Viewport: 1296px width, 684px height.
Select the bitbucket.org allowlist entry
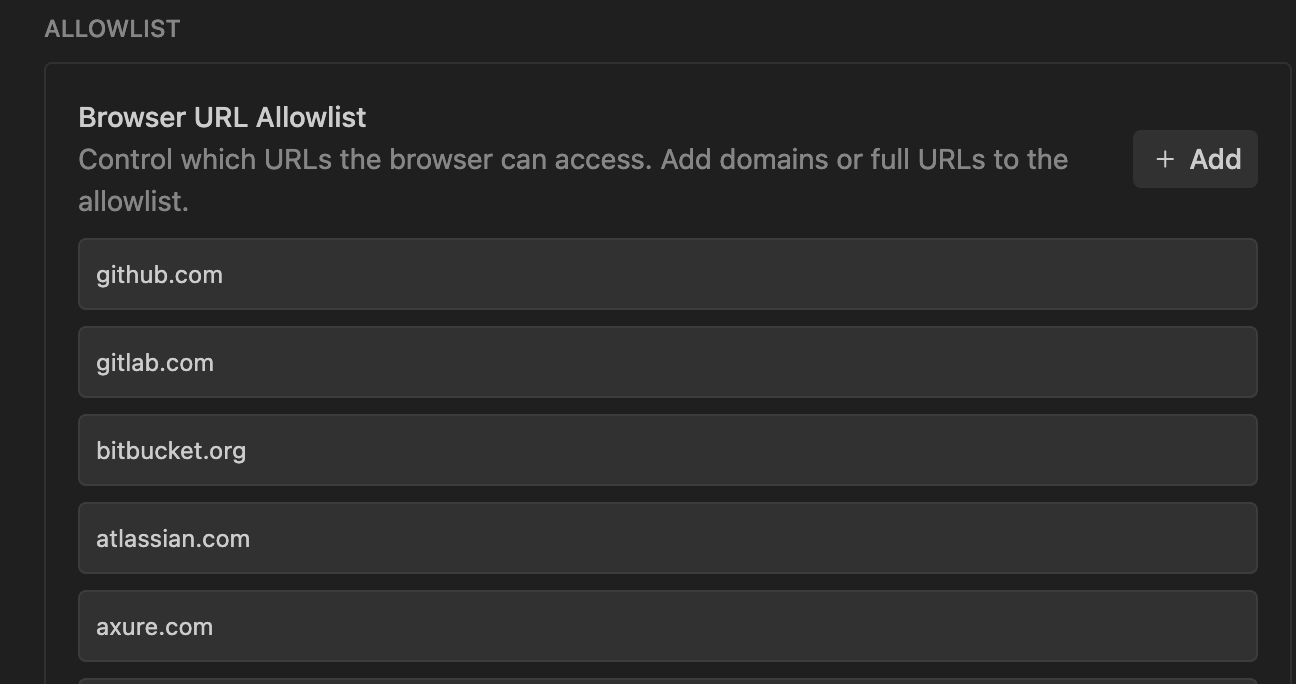pyautogui.click(x=667, y=450)
